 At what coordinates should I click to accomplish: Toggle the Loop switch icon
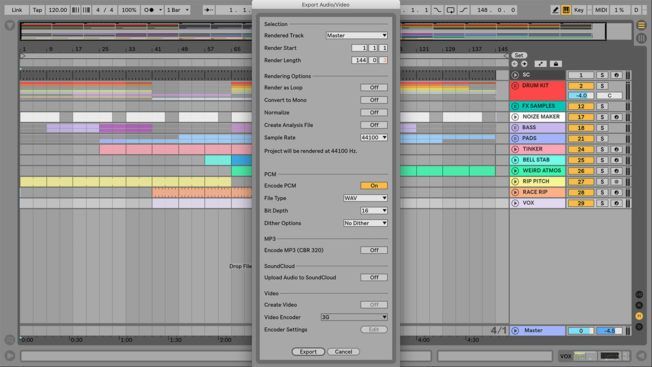(x=450, y=10)
